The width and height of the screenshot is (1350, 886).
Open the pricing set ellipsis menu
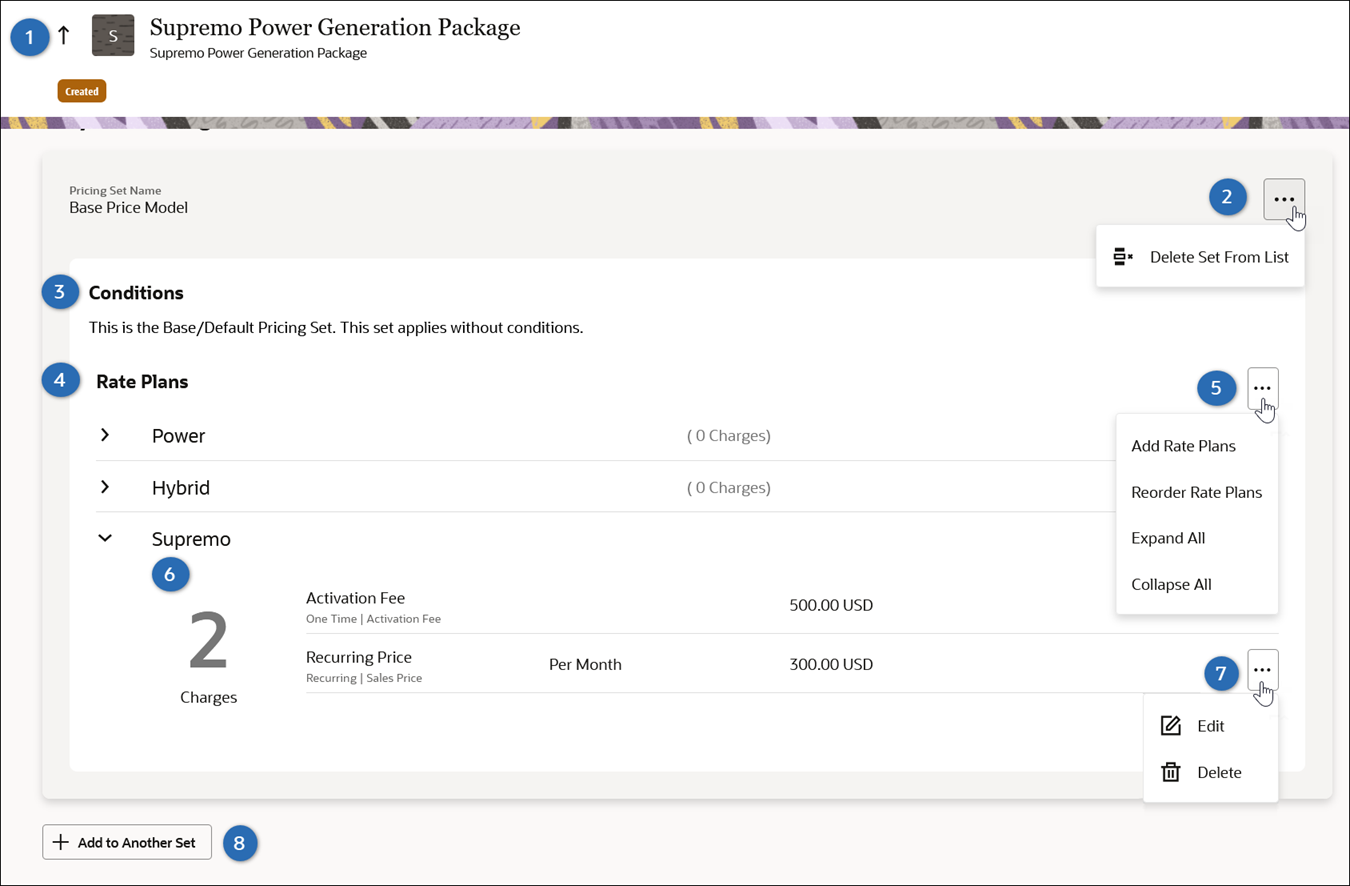tap(1284, 198)
